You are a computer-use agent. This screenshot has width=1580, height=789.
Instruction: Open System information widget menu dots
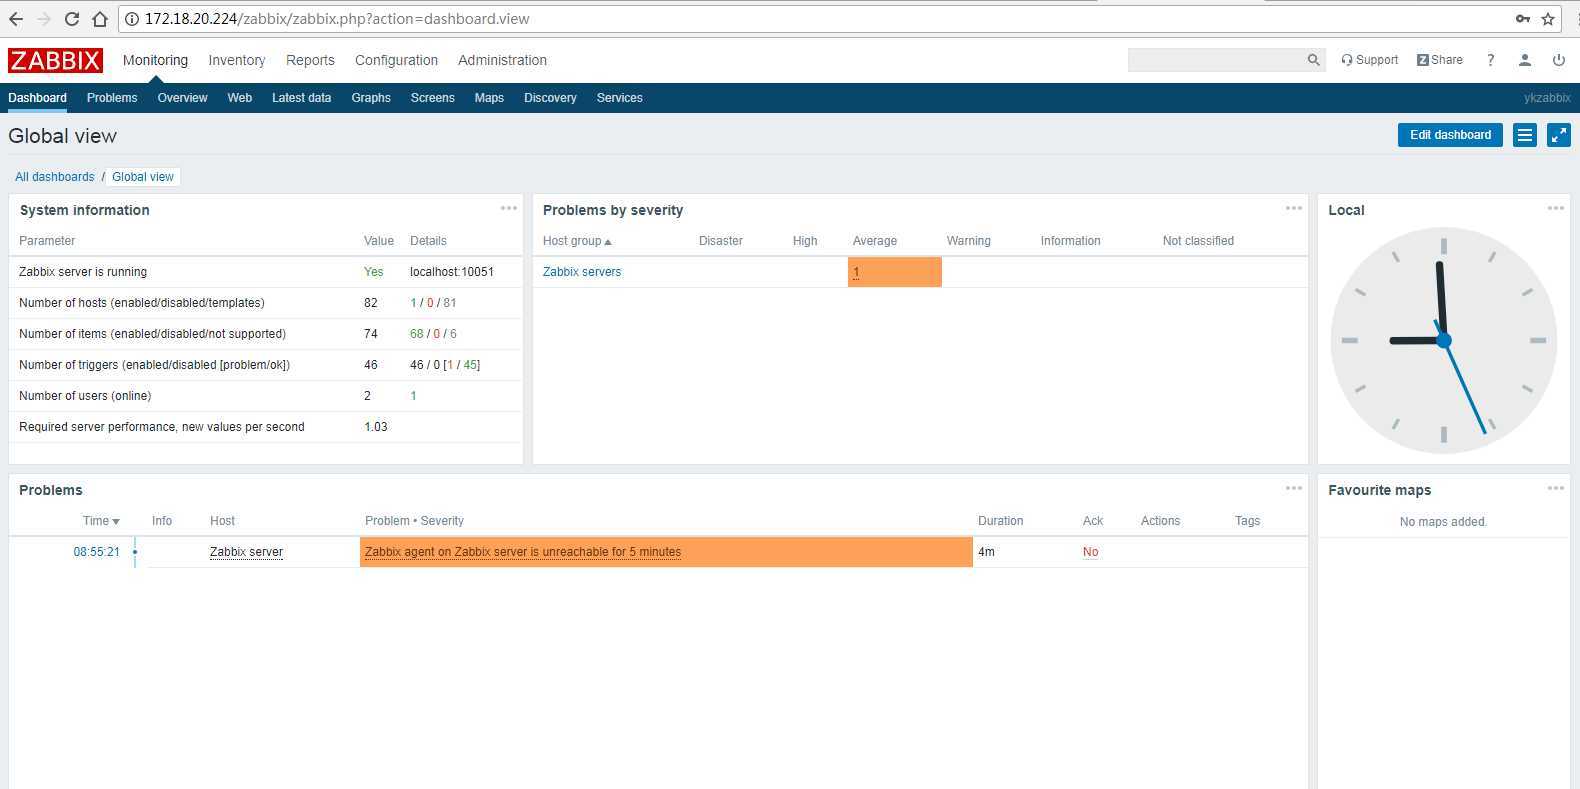[x=509, y=209]
